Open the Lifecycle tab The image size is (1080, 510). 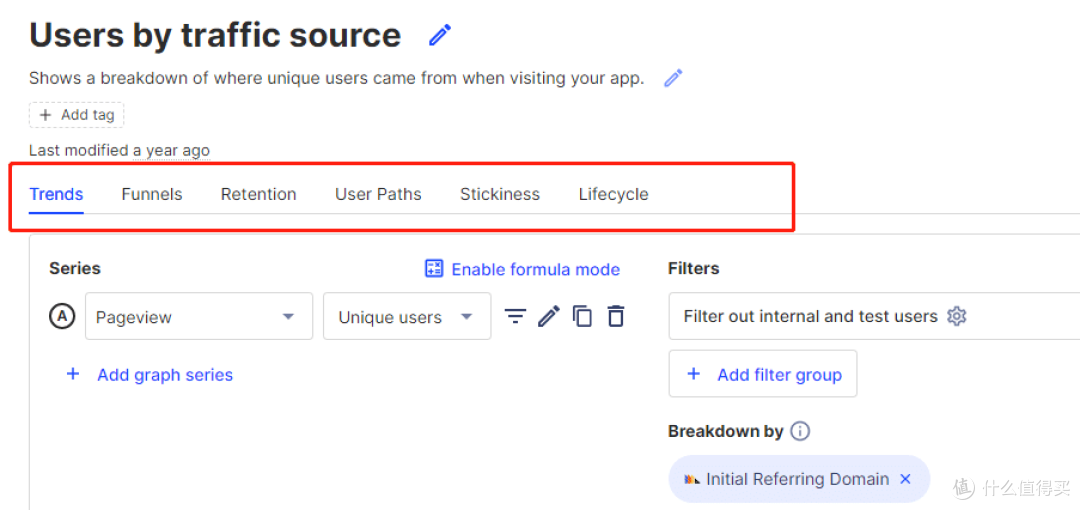click(x=613, y=194)
